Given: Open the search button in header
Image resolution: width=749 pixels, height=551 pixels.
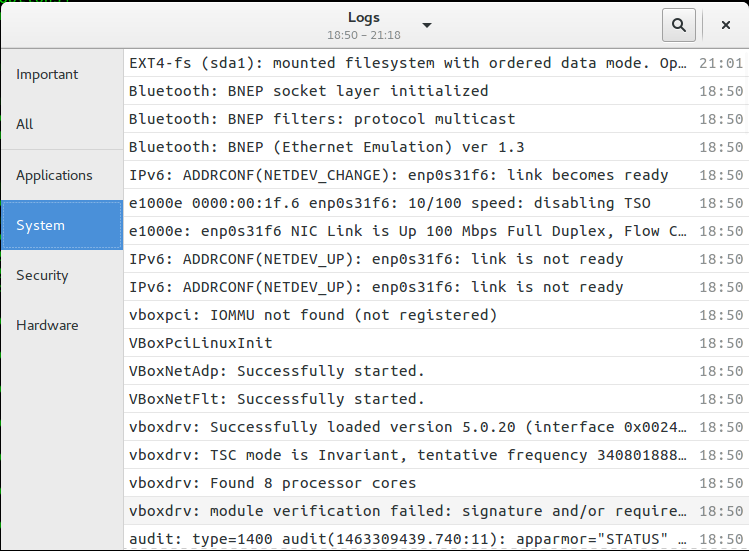Looking at the screenshot, I should (x=679, y=25).
